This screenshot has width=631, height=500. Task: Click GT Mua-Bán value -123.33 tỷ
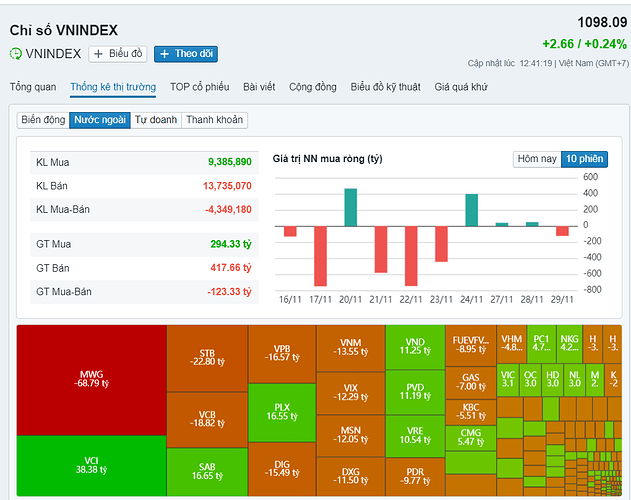pyautogui.click(x=229, y=292)
